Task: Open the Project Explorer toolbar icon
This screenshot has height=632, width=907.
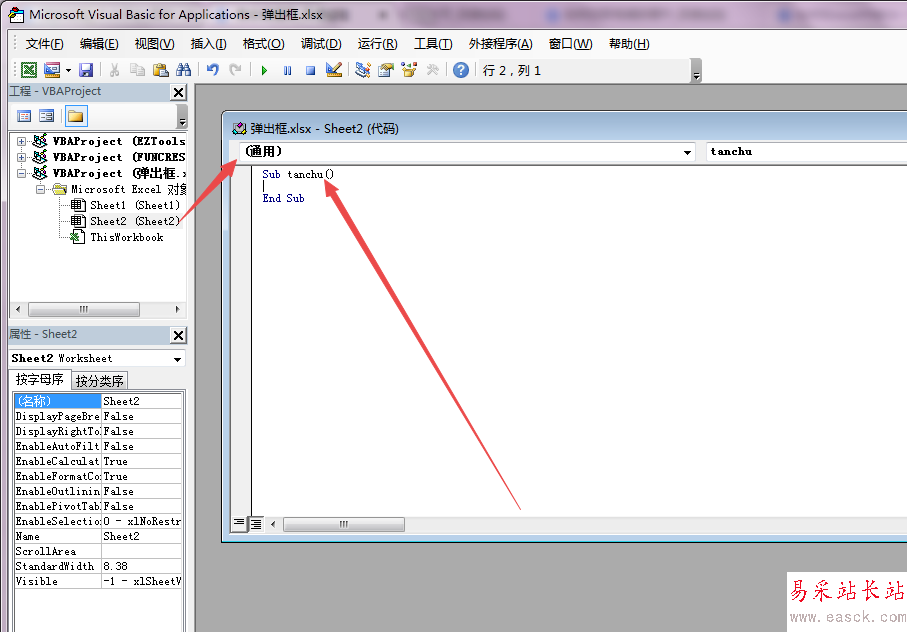Action: [363, 70]
